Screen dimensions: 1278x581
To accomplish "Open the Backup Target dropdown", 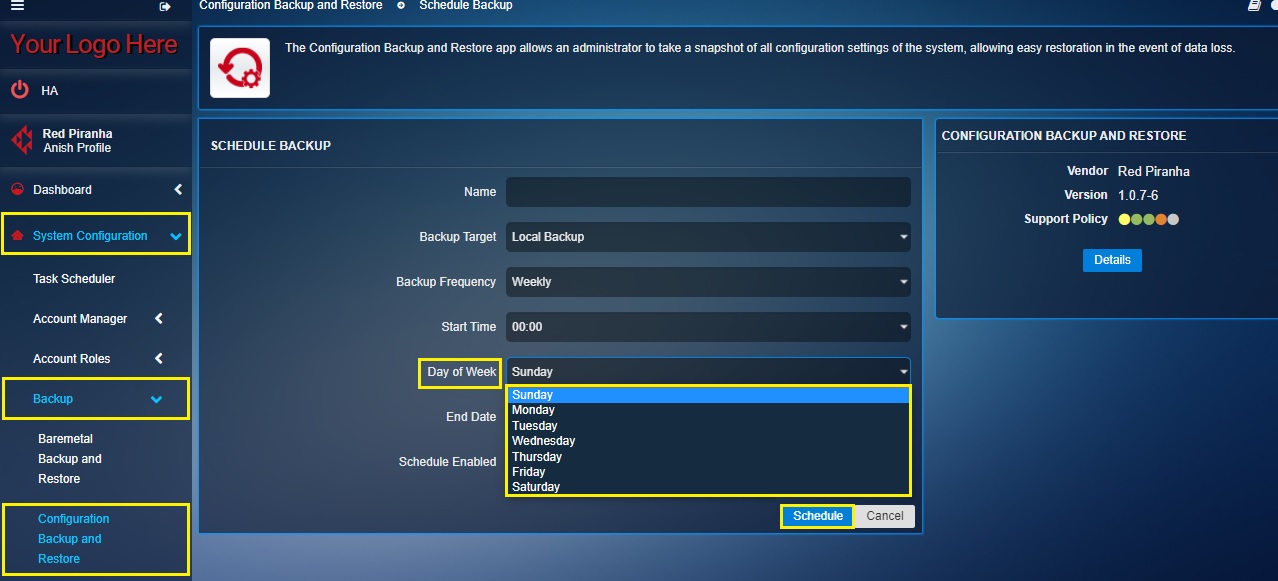I will tap(708, 237).
